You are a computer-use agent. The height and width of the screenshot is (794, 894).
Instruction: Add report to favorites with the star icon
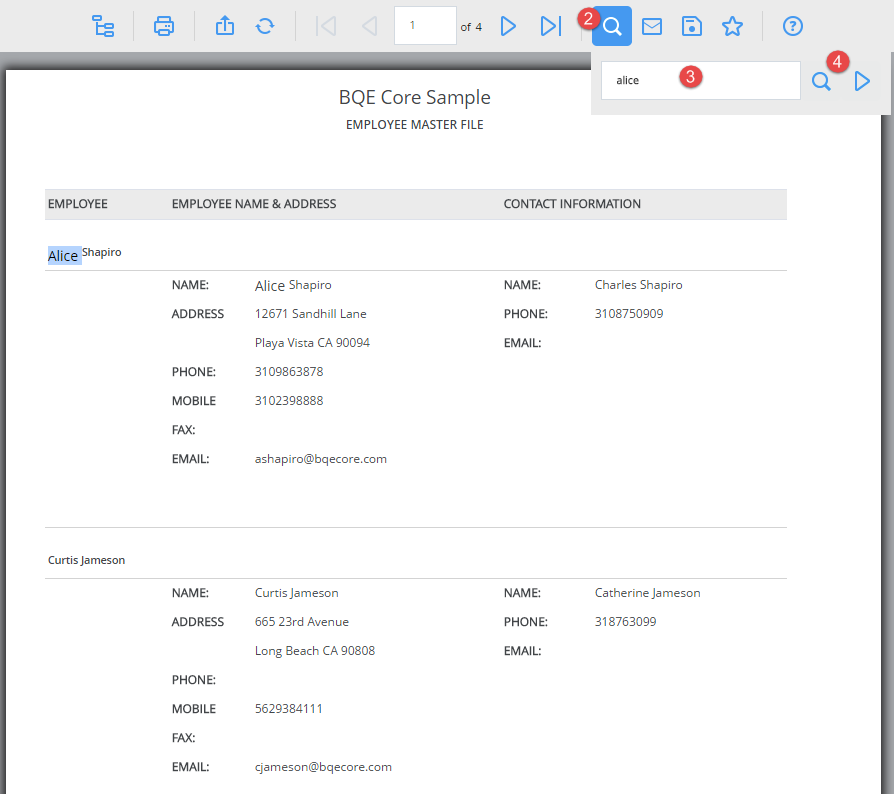point(732,26)
